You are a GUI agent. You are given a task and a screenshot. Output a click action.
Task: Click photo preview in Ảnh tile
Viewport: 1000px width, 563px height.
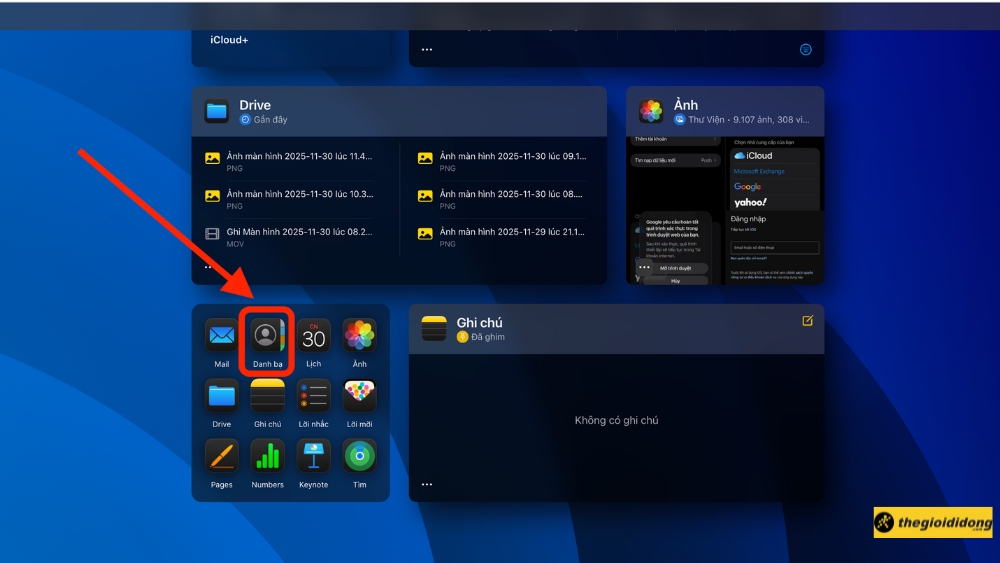(x=725, y=210)
